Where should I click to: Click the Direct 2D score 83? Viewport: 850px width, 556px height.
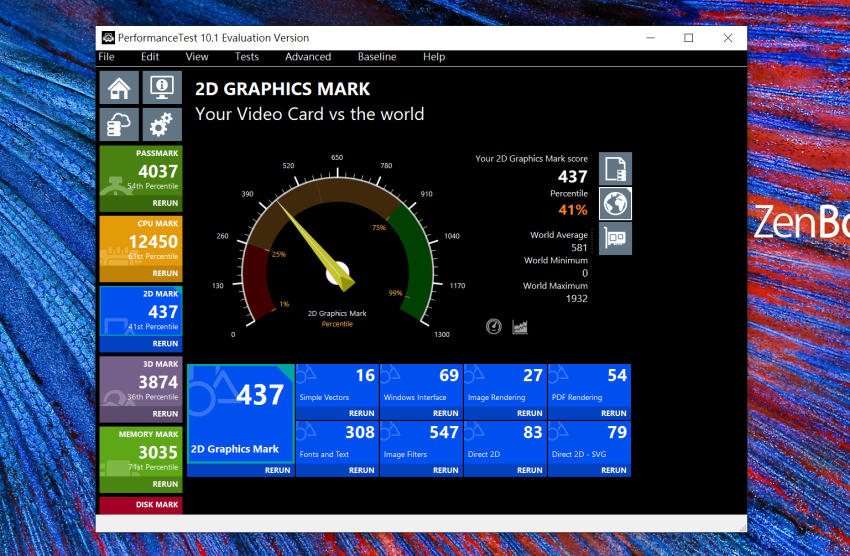coord(533,432)
